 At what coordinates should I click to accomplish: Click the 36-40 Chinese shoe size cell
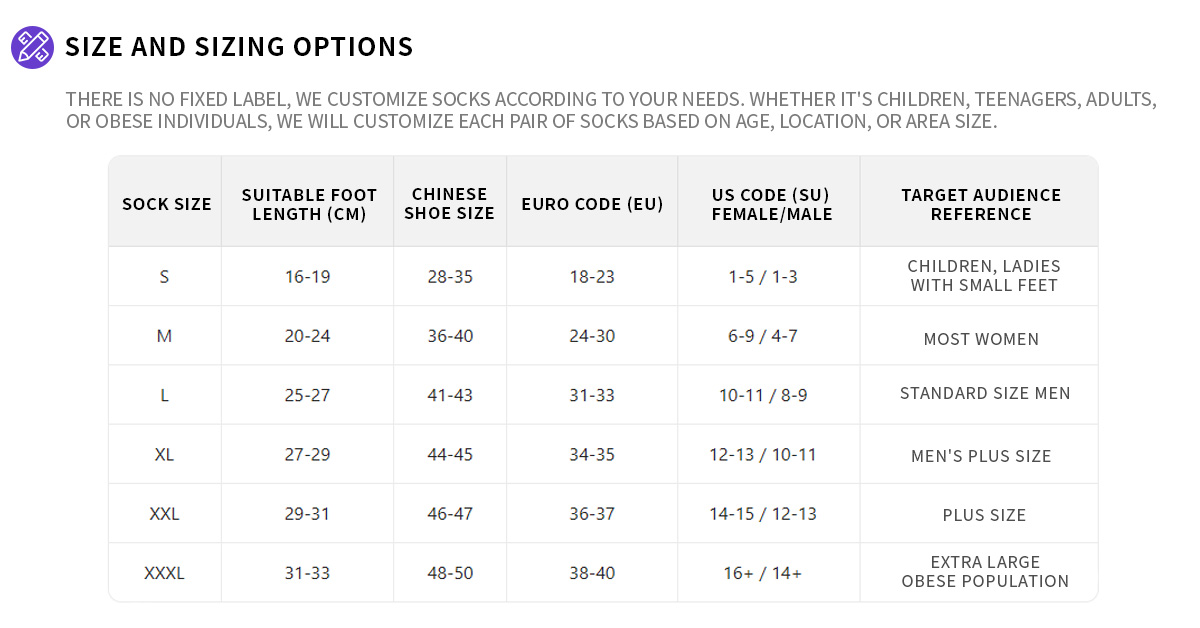click(450, 336)
